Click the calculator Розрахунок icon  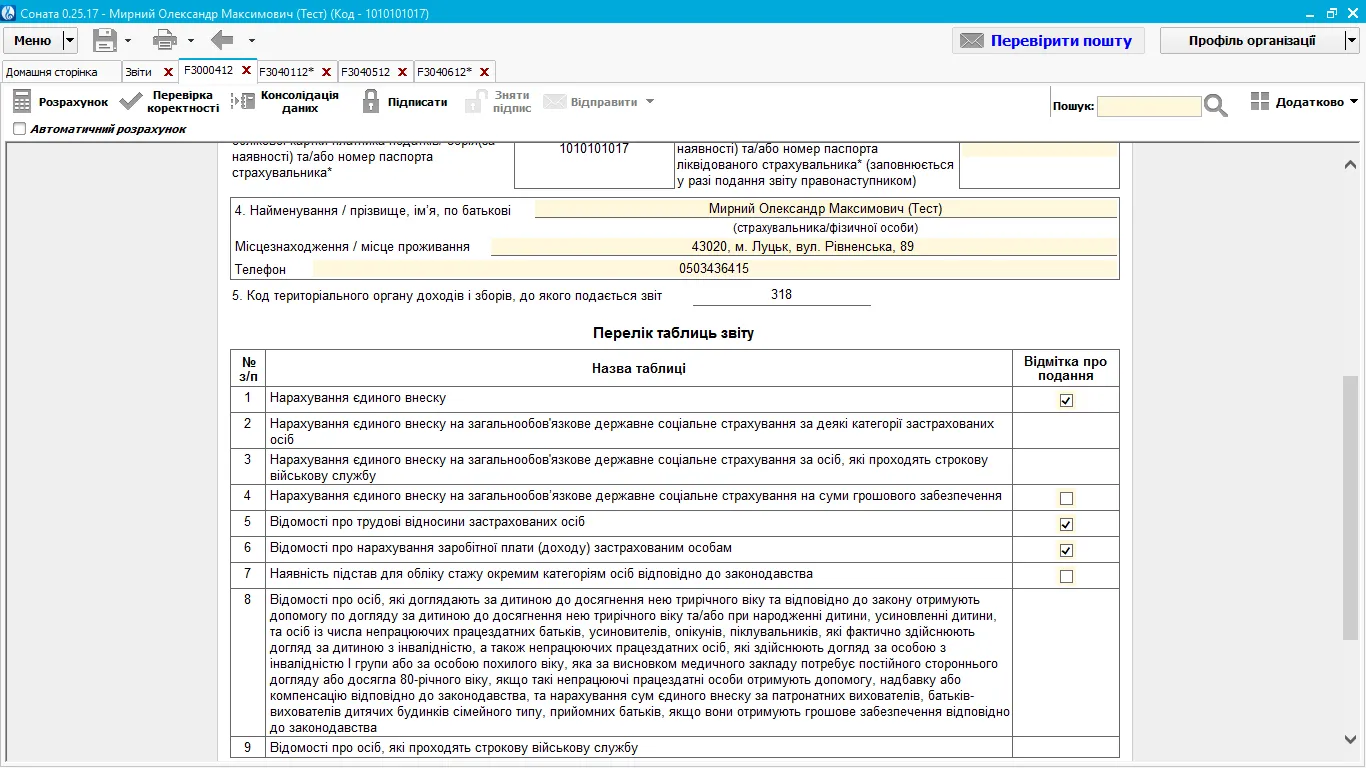coord(22,102)
